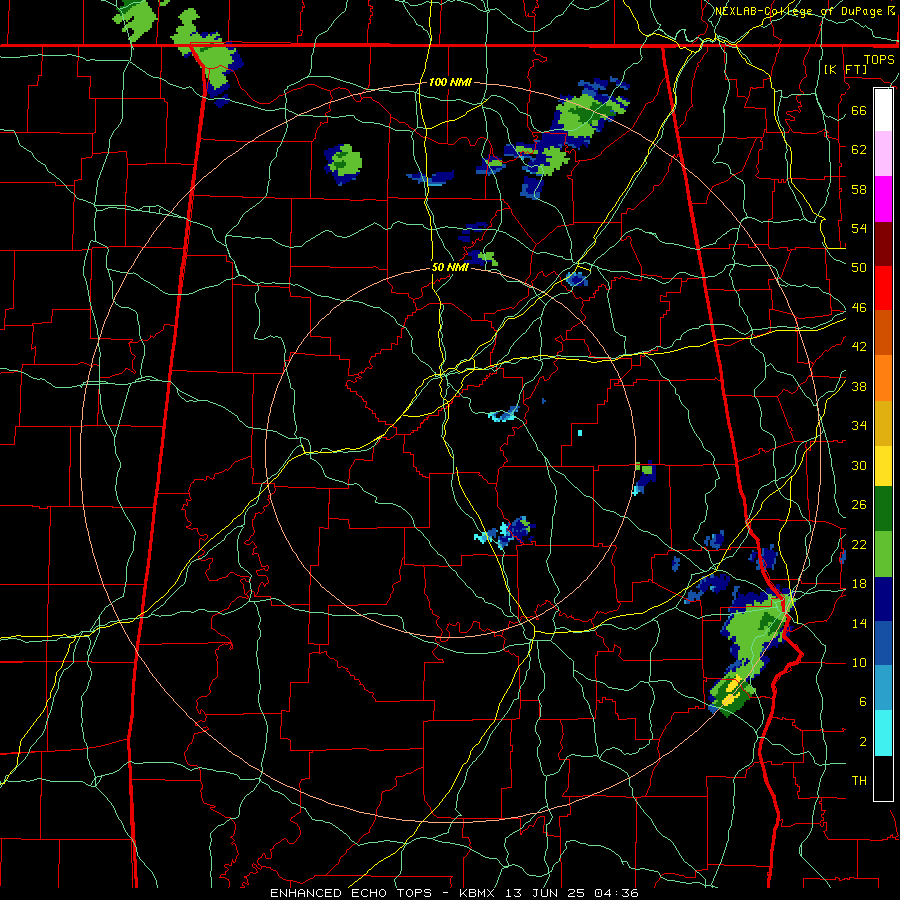Image resolution: width=900 pixels, height=900 pixels.
Task: Click the 100 NMI range ring label
Action: coord(450,83)
